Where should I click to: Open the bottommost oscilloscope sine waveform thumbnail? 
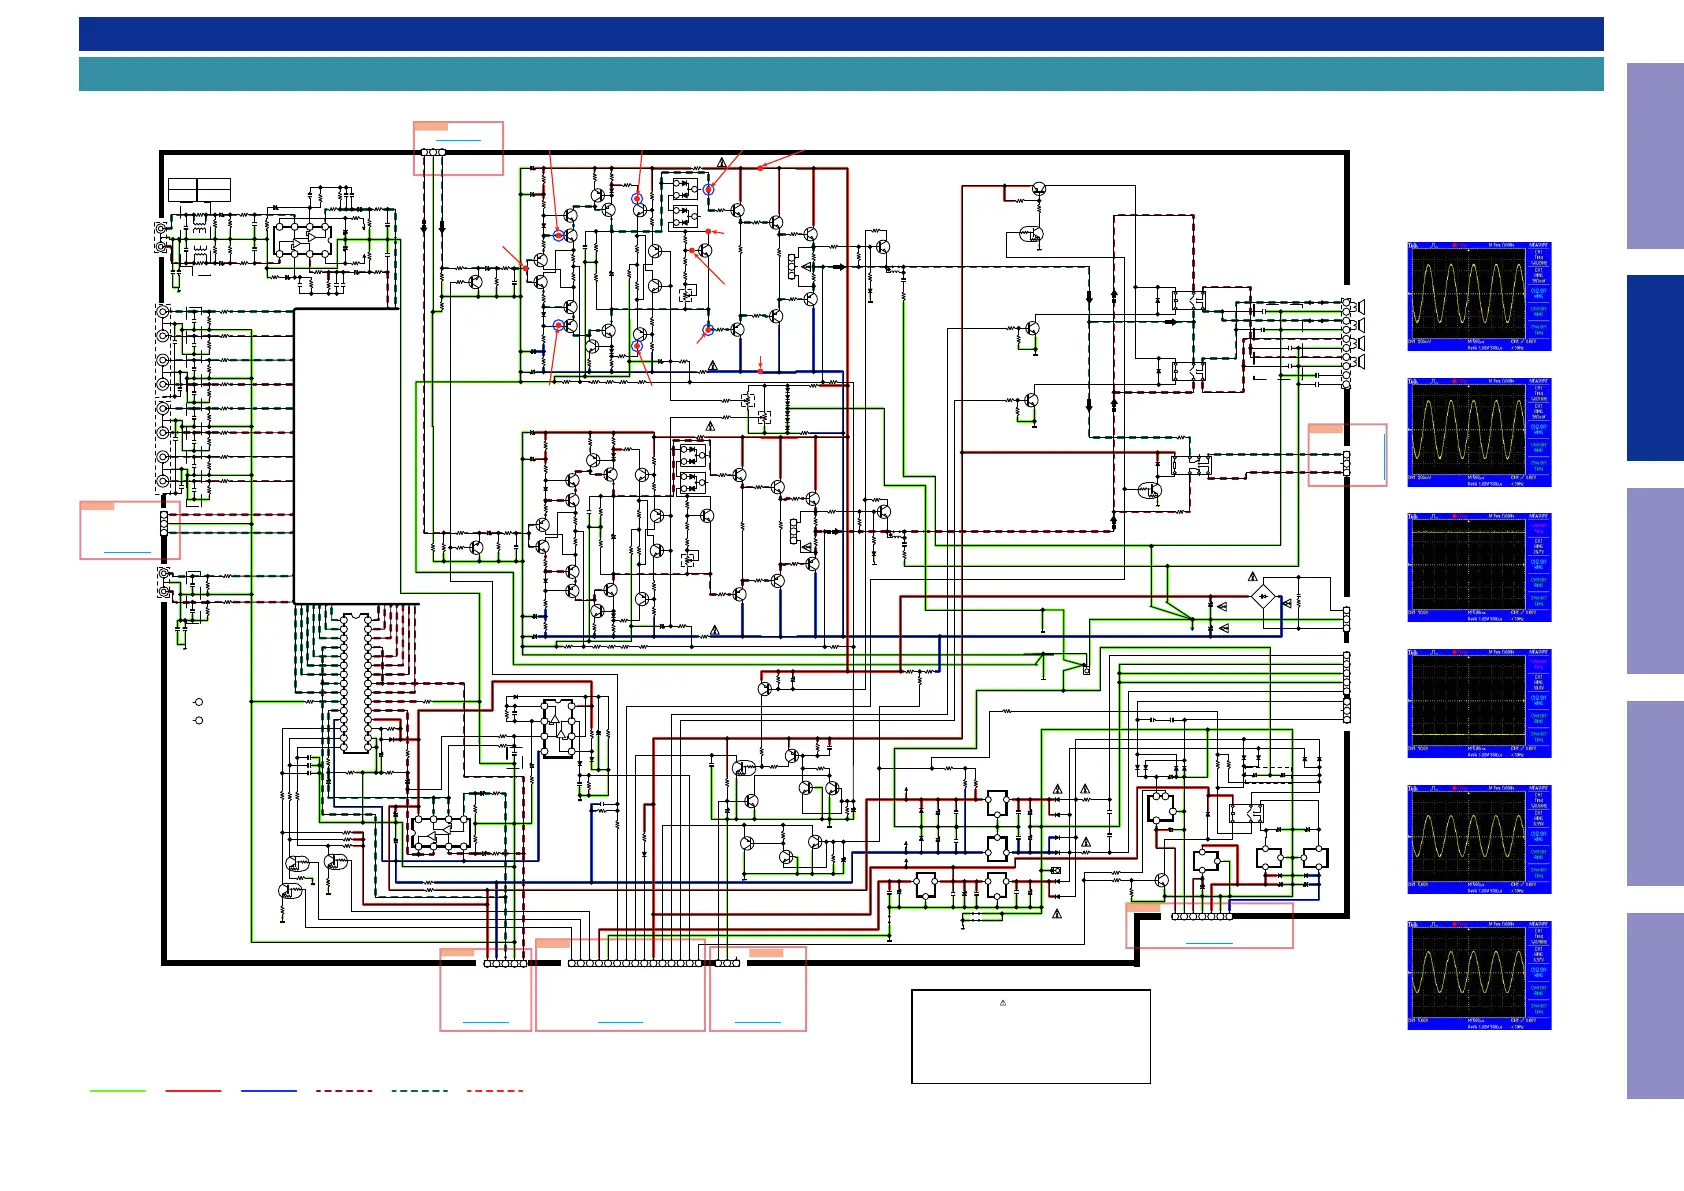click(x=1479, y=975)
